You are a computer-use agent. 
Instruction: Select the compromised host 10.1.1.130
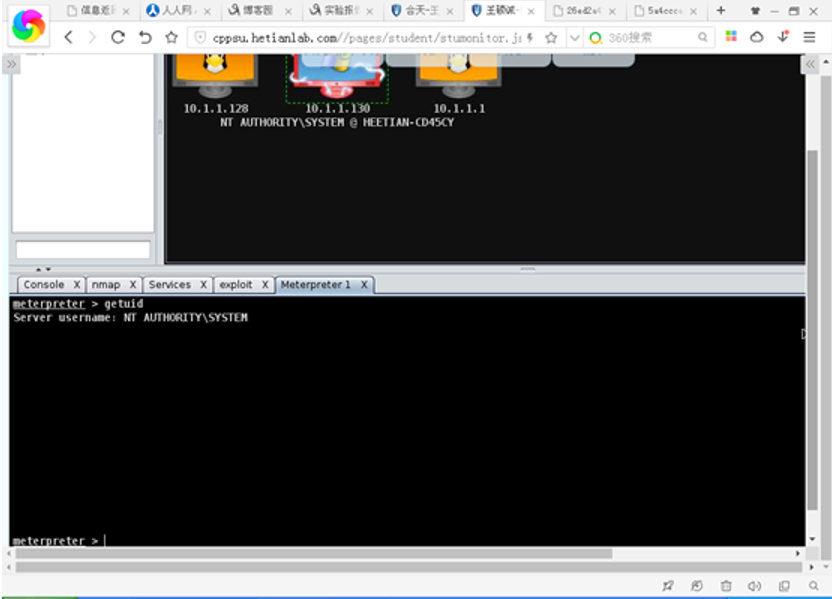tap(337, 84)
